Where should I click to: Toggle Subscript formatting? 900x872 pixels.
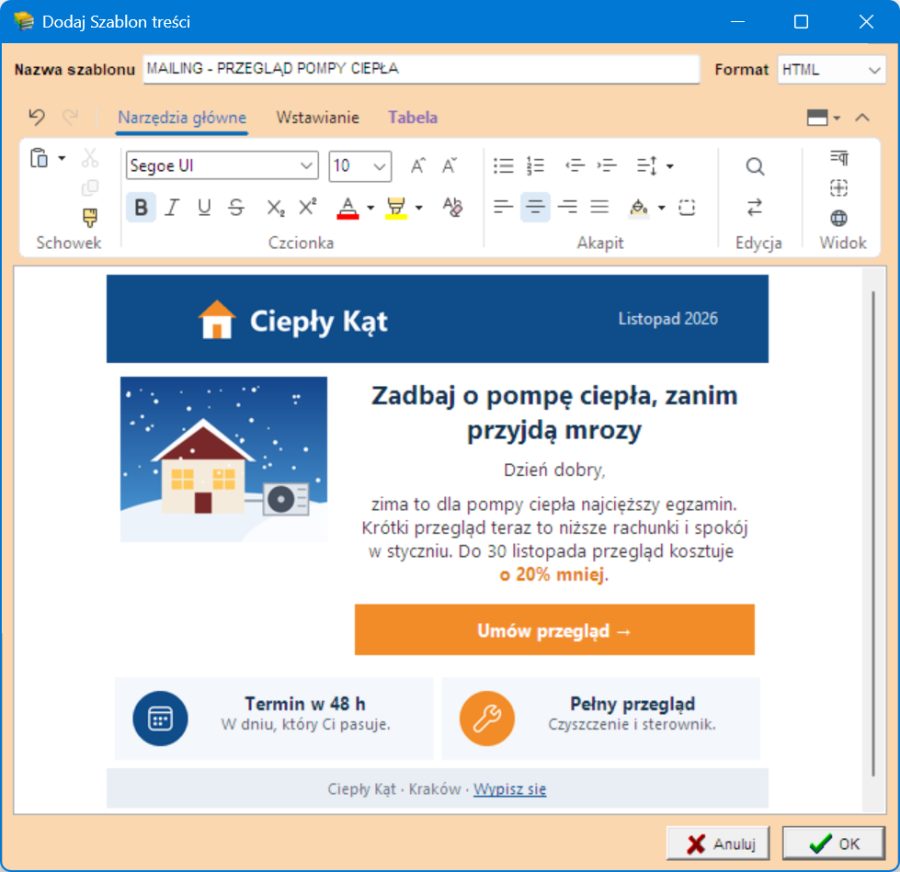[x=276, y=207]
